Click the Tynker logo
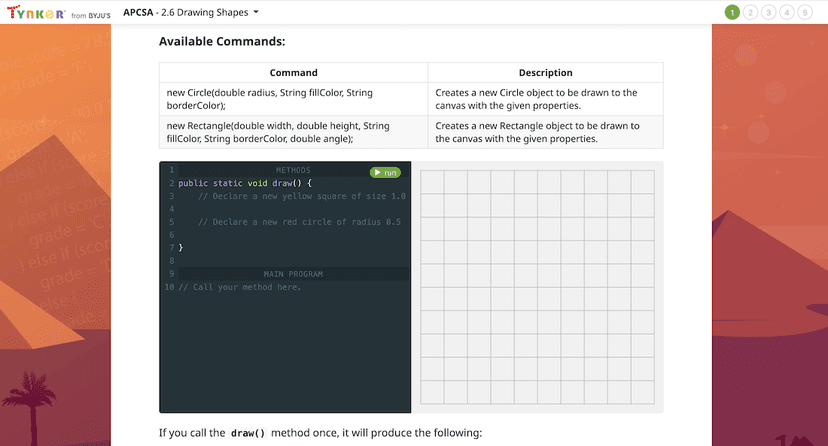The height and width of the screenshot is (446, 828). point(36,13)
